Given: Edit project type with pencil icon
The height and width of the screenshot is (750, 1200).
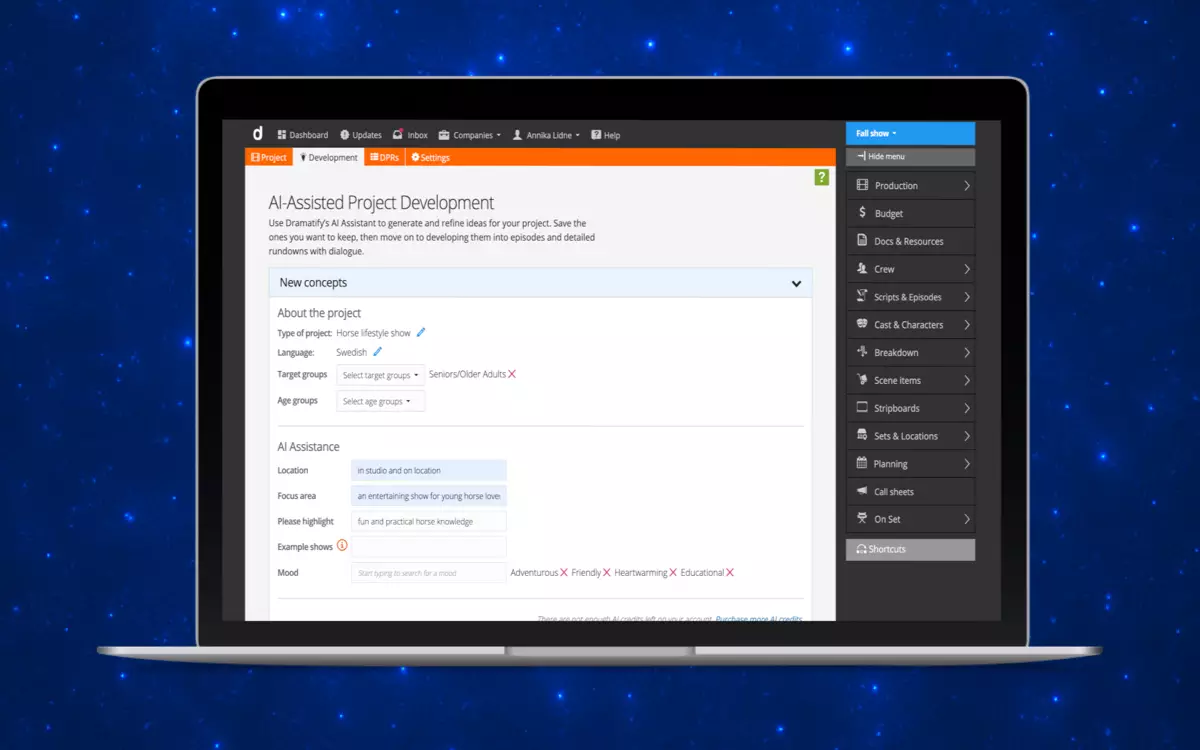Looking at the screenshot, I should [x=421, y=333].
